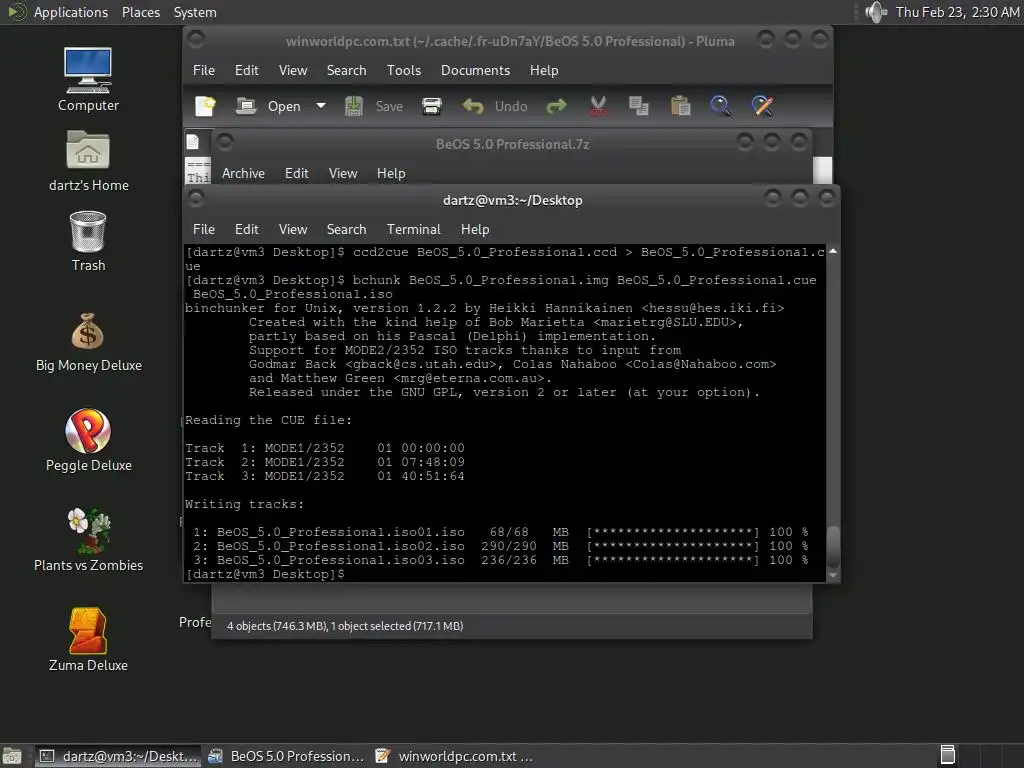Image resolution: width=1024 pixels, height=768 pixels.
Task: Click the Paste clipboard icon in Pluma
Action: (x=680, y=106)
